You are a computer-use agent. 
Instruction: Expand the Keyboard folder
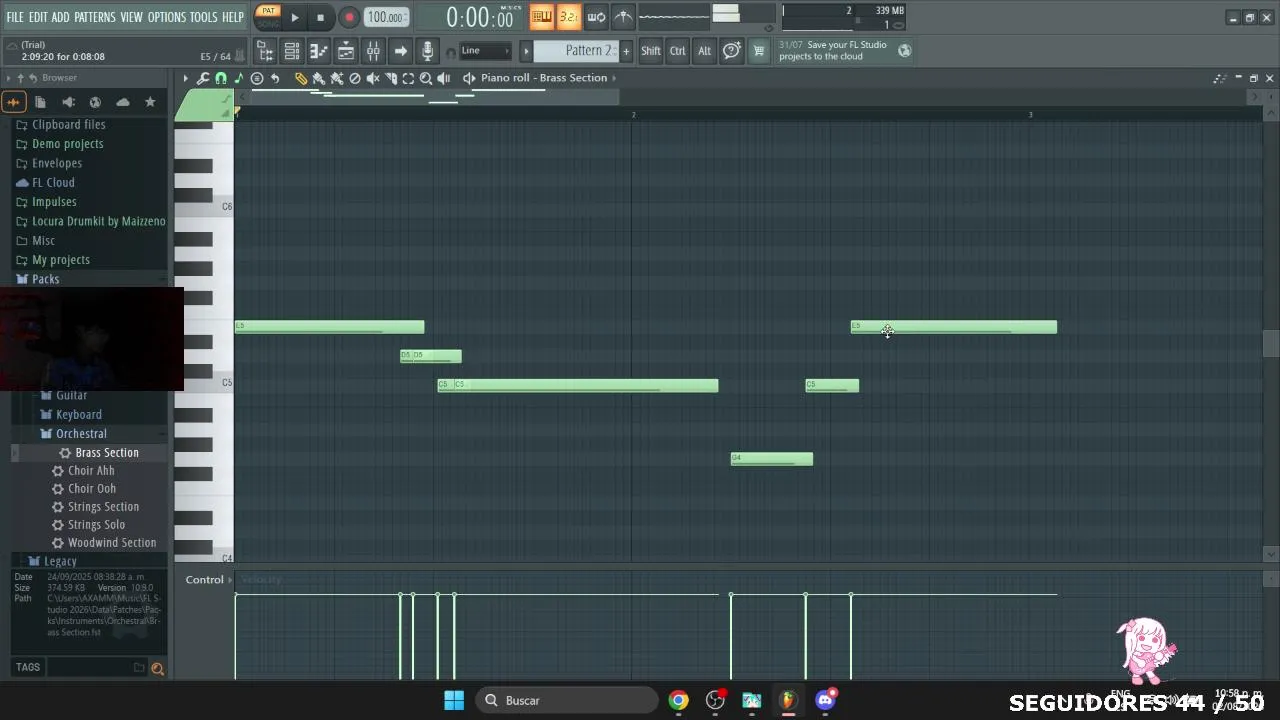coord(79,414)
